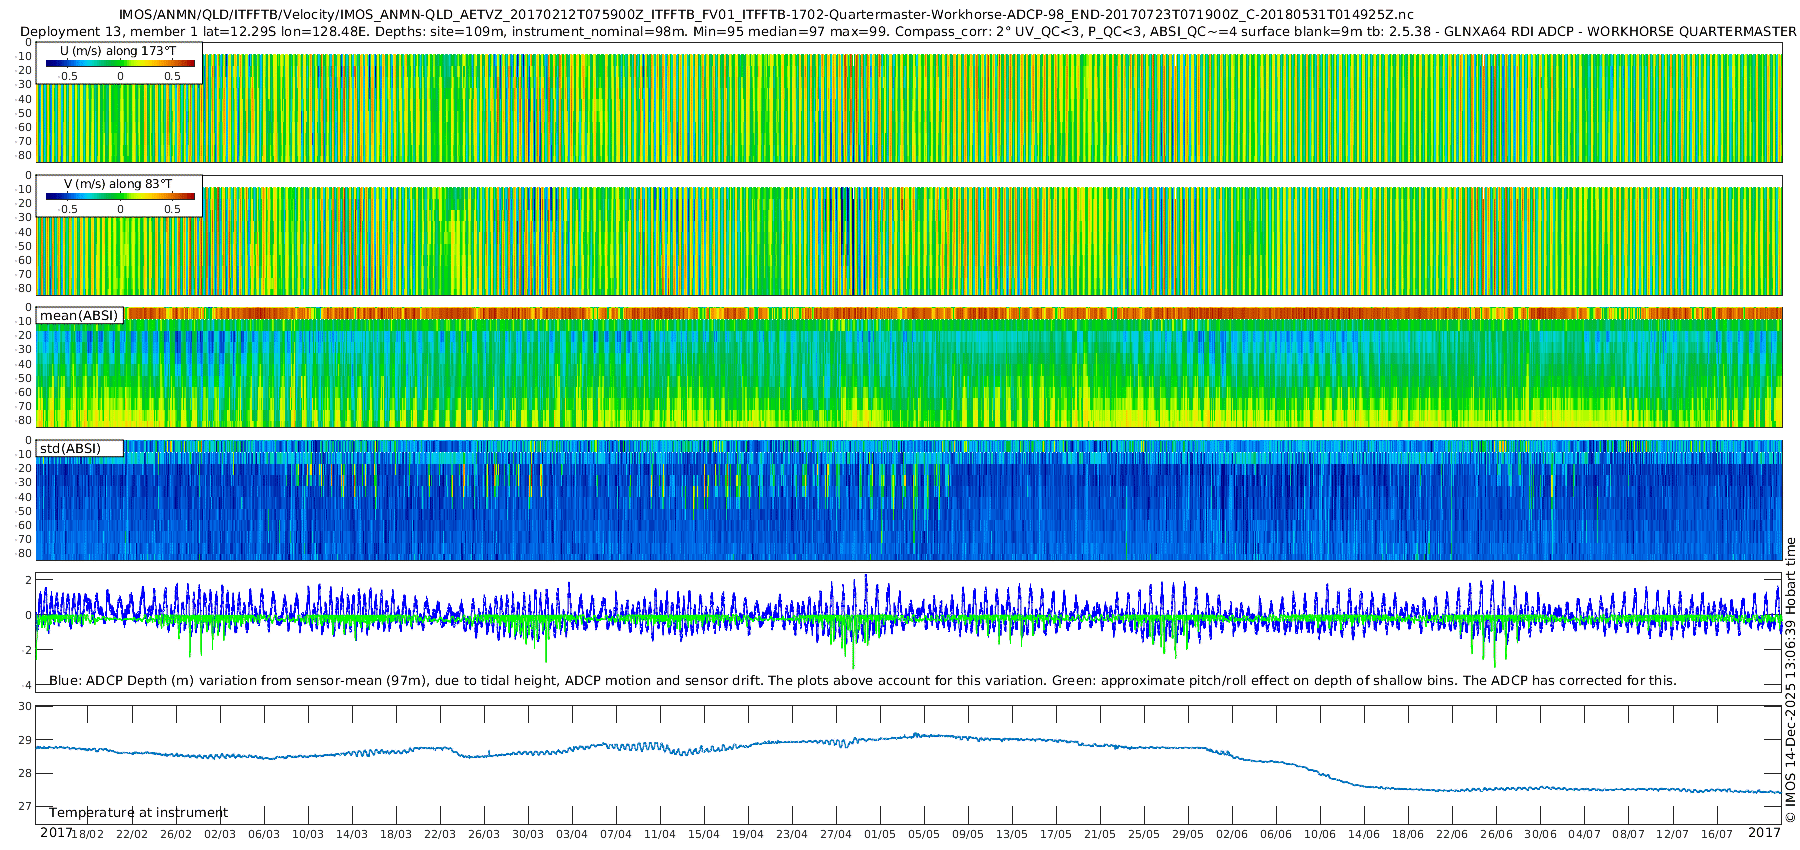
Task: Click the V velocity colorbar along 83°T
Action: 120,197
